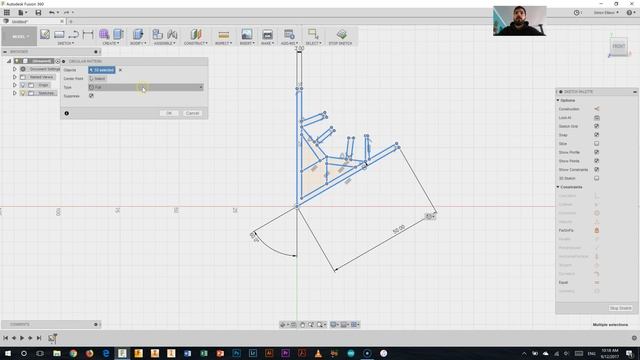Click Stop Sketch button in palette
The height and width of the screenshot is (360, 640).
[x=620, y=308]
